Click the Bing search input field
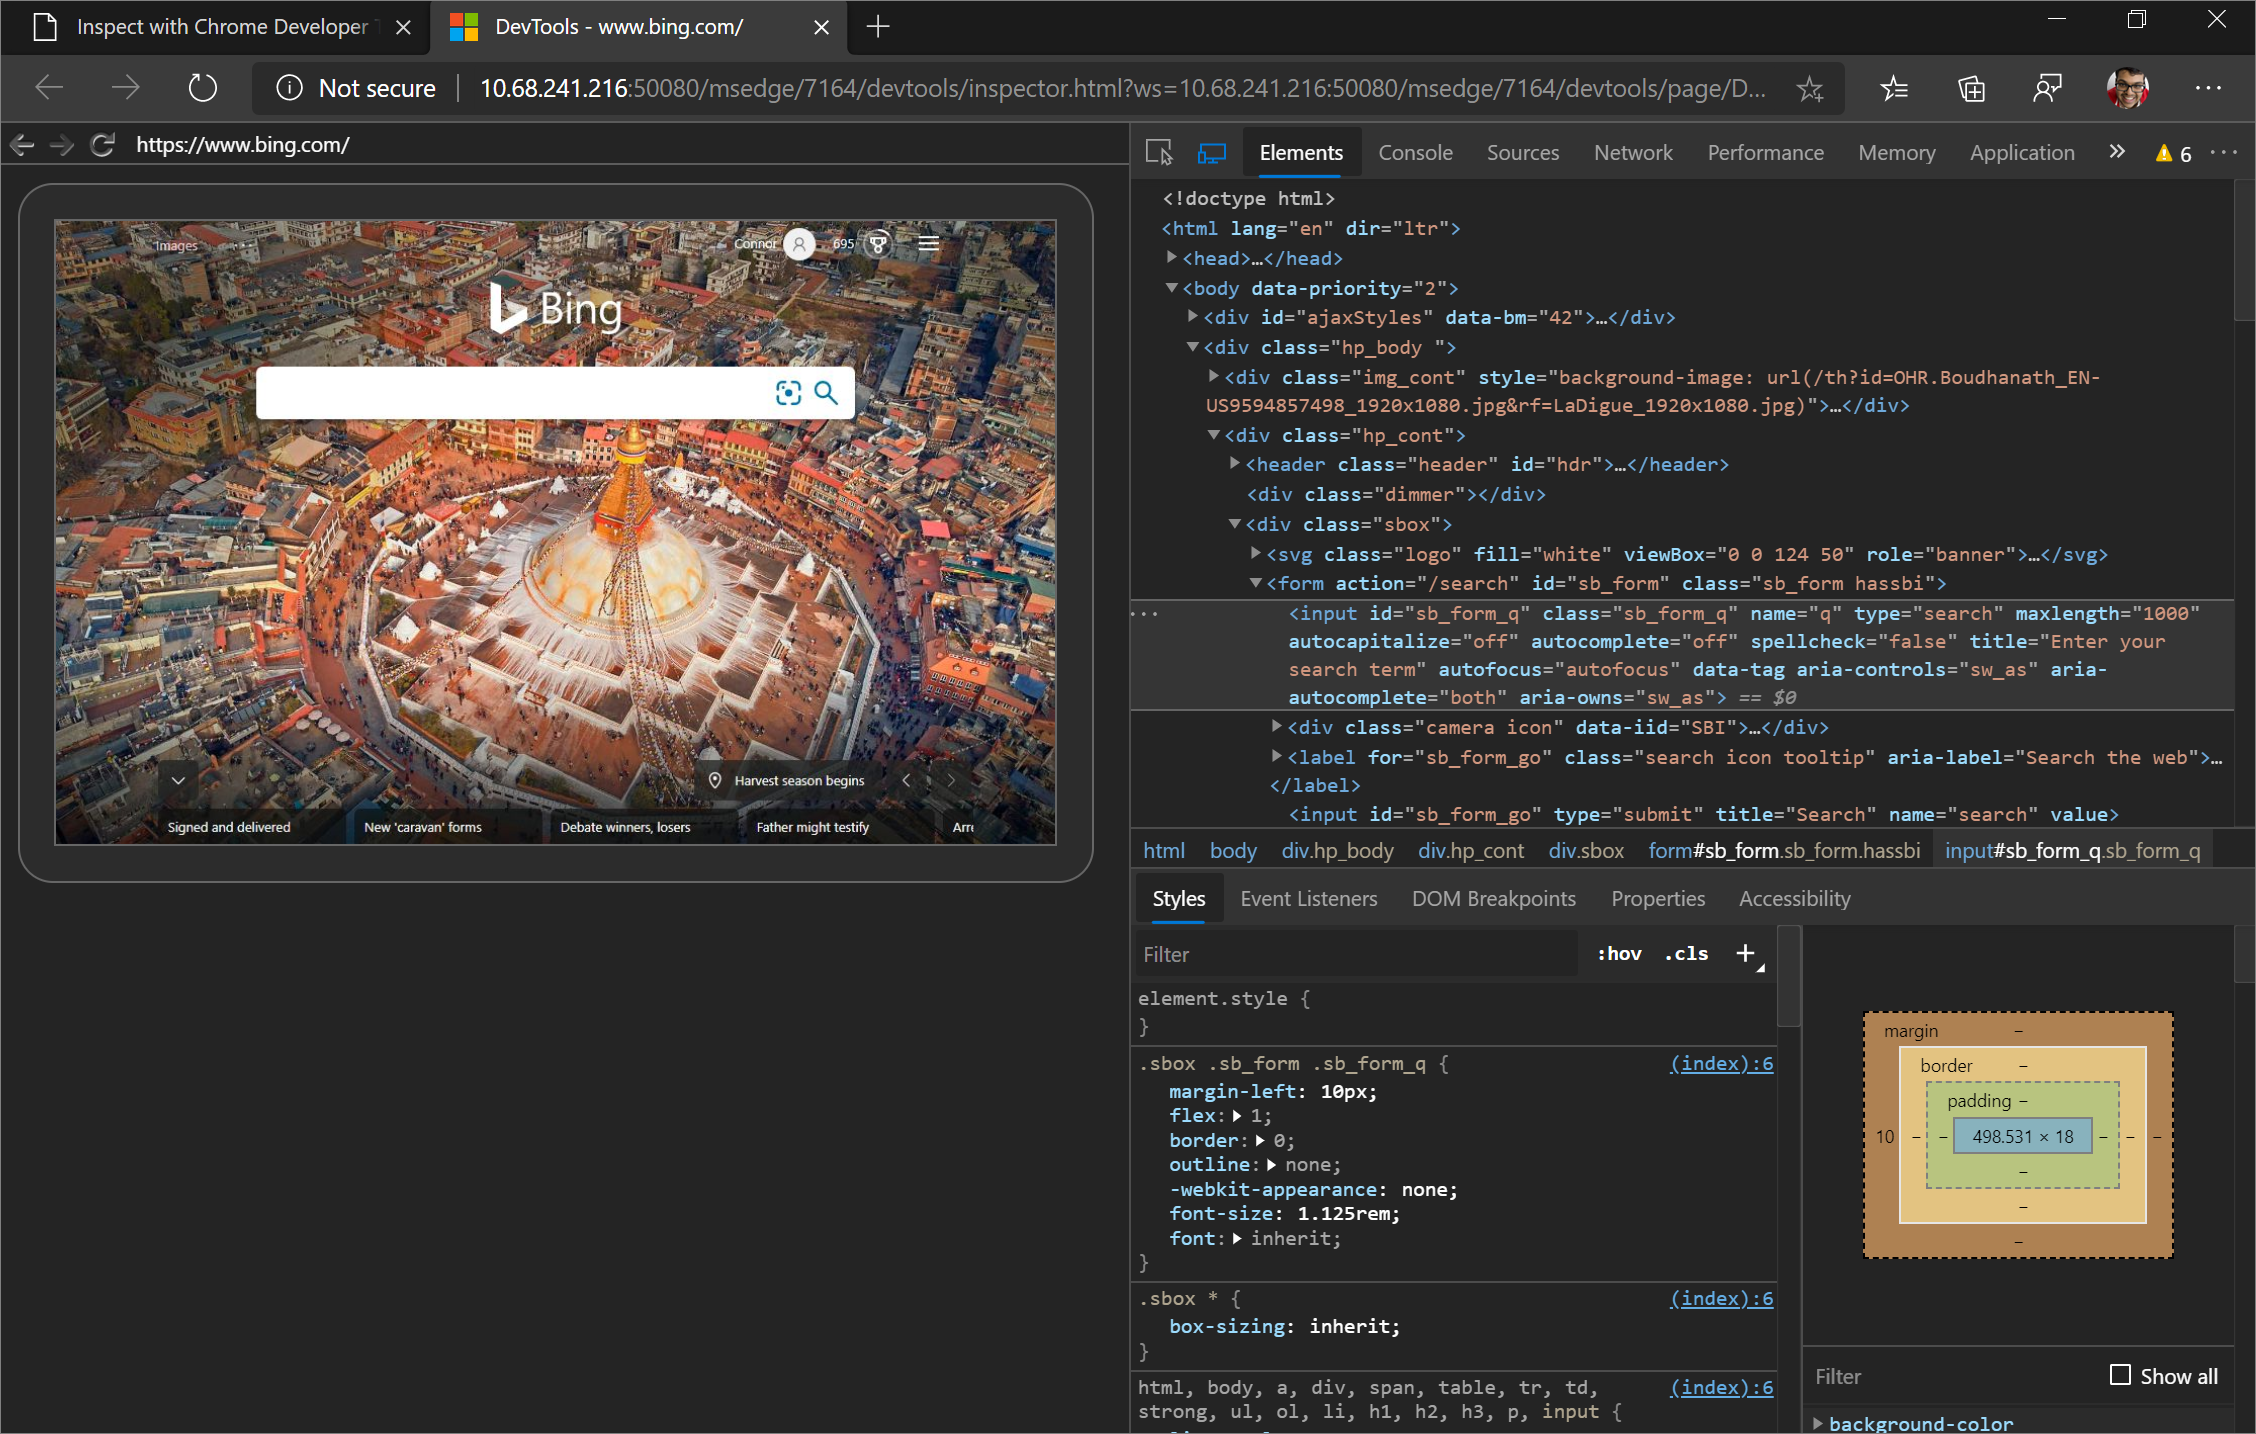2256x1434 pixels. (510, 393)
